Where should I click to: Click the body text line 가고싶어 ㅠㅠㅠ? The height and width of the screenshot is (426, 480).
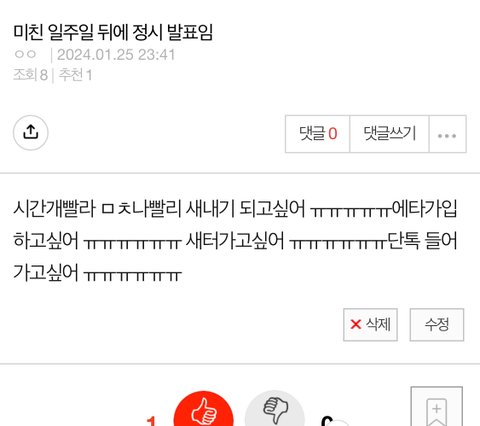pos(97,273)
